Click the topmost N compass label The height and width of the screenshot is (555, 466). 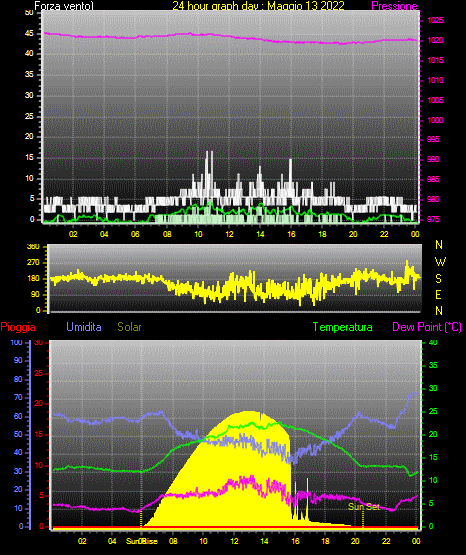[439, 245]
